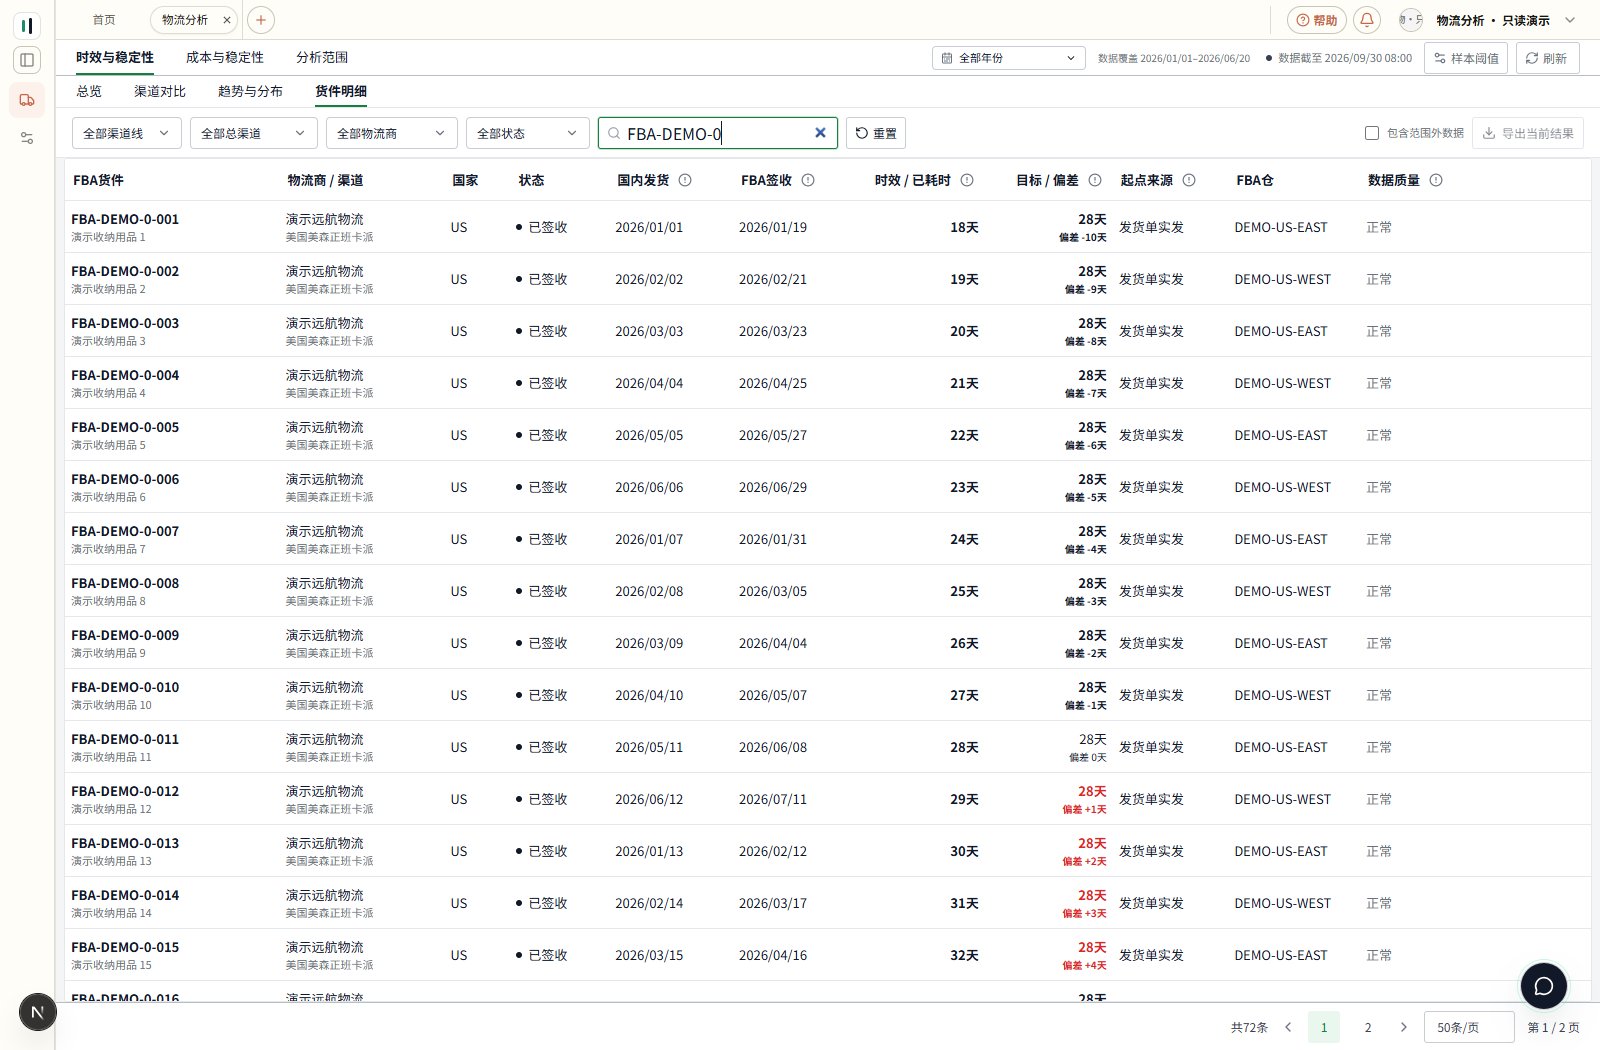Show info for 目标 / 偏差 column
Viewport: 1600px width, 1050px height.
pyautogui.click(x=1095, y=180)
